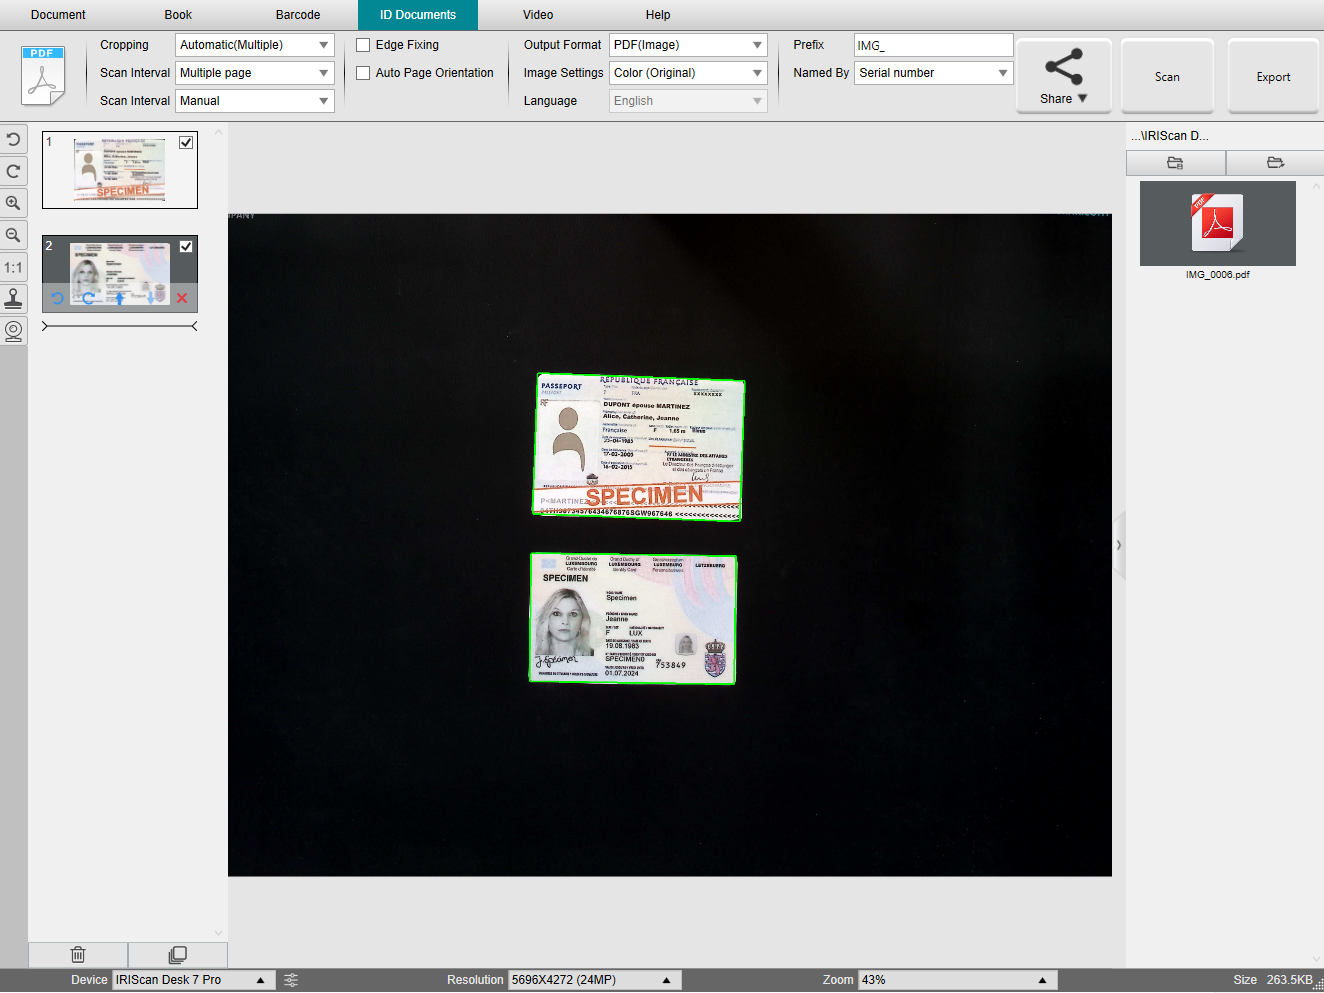The width and height of the screenshot is (1324, 993).
Task: Click the rotate right icon in sidebar
Action: tap(13, 171)
